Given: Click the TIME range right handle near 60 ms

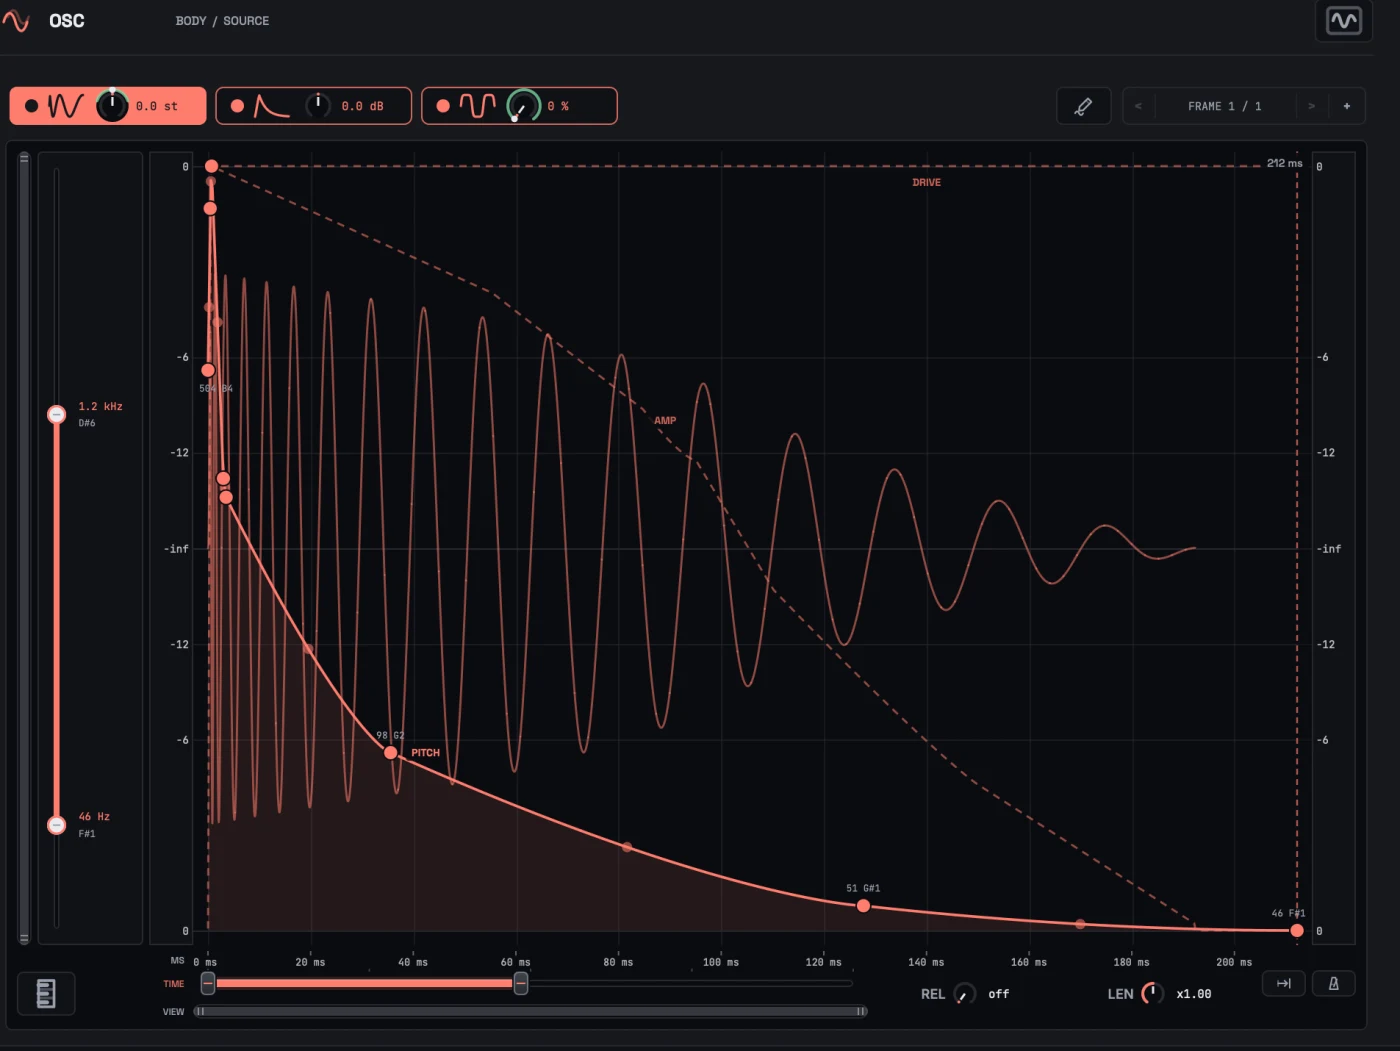Looking at the screenshot, I should point(521,984).
